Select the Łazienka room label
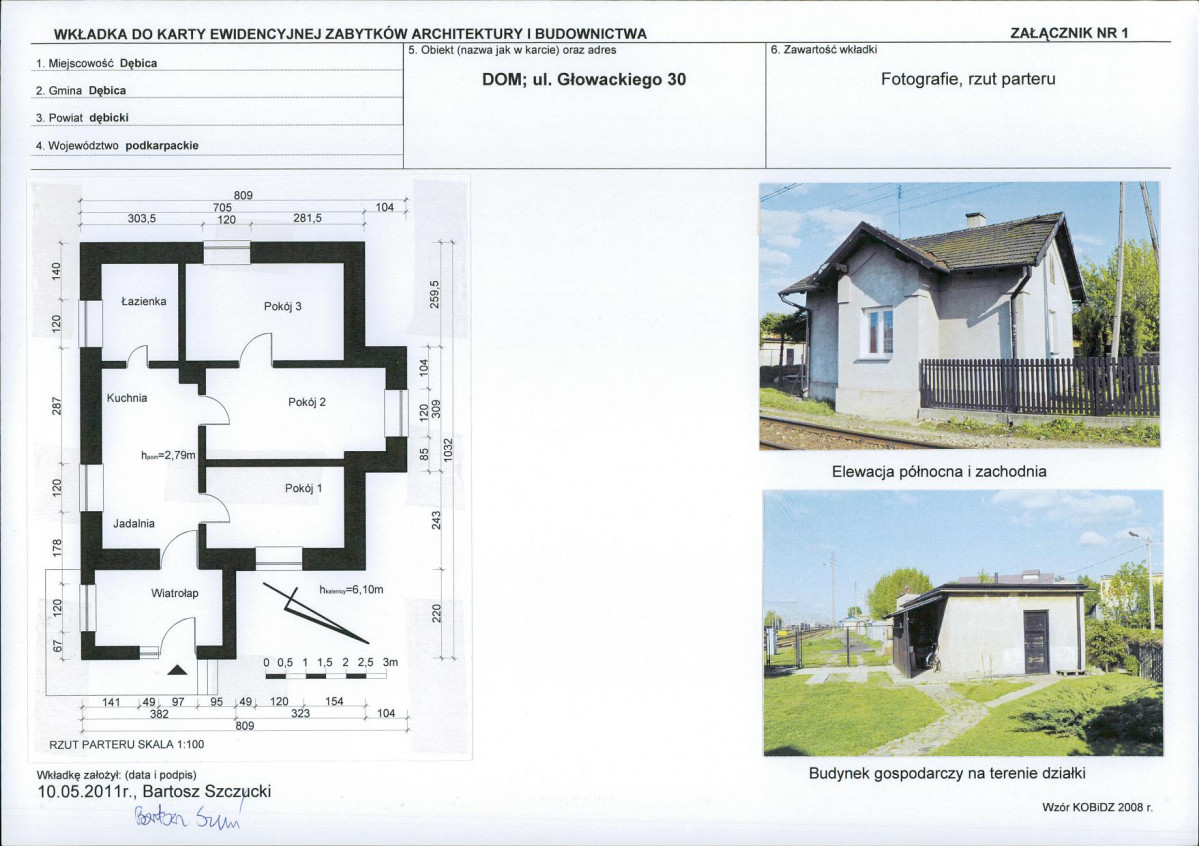1199x846 pixels. coord(144,301)
